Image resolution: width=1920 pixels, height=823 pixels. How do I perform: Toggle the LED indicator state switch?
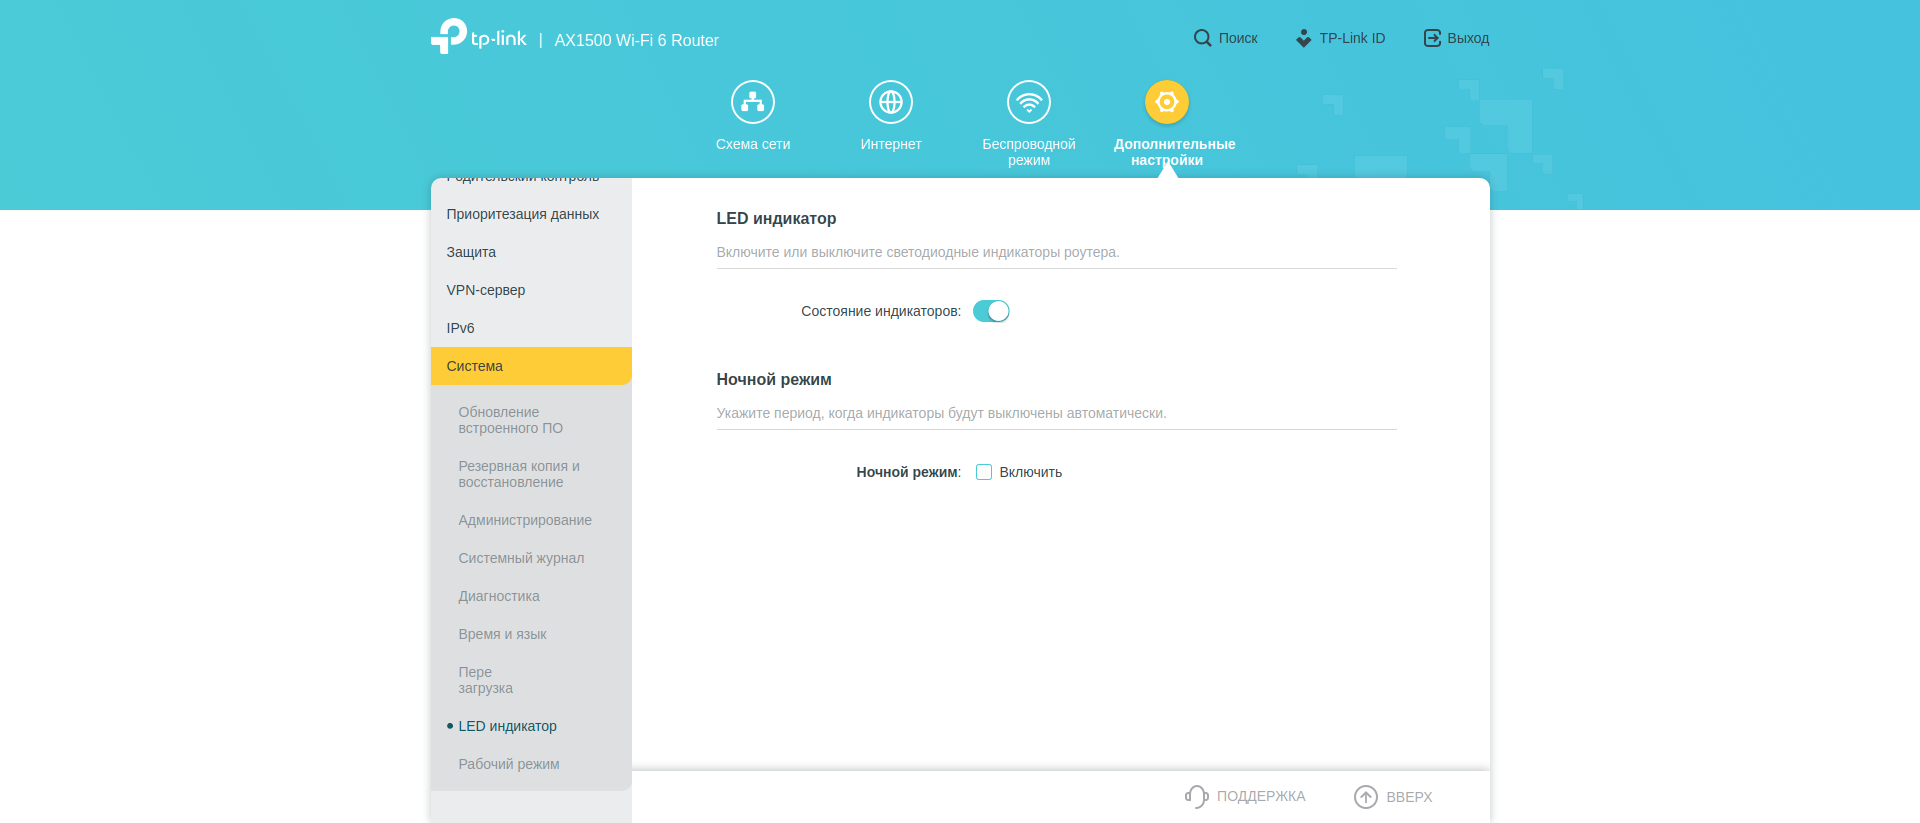tap(991, 311)
